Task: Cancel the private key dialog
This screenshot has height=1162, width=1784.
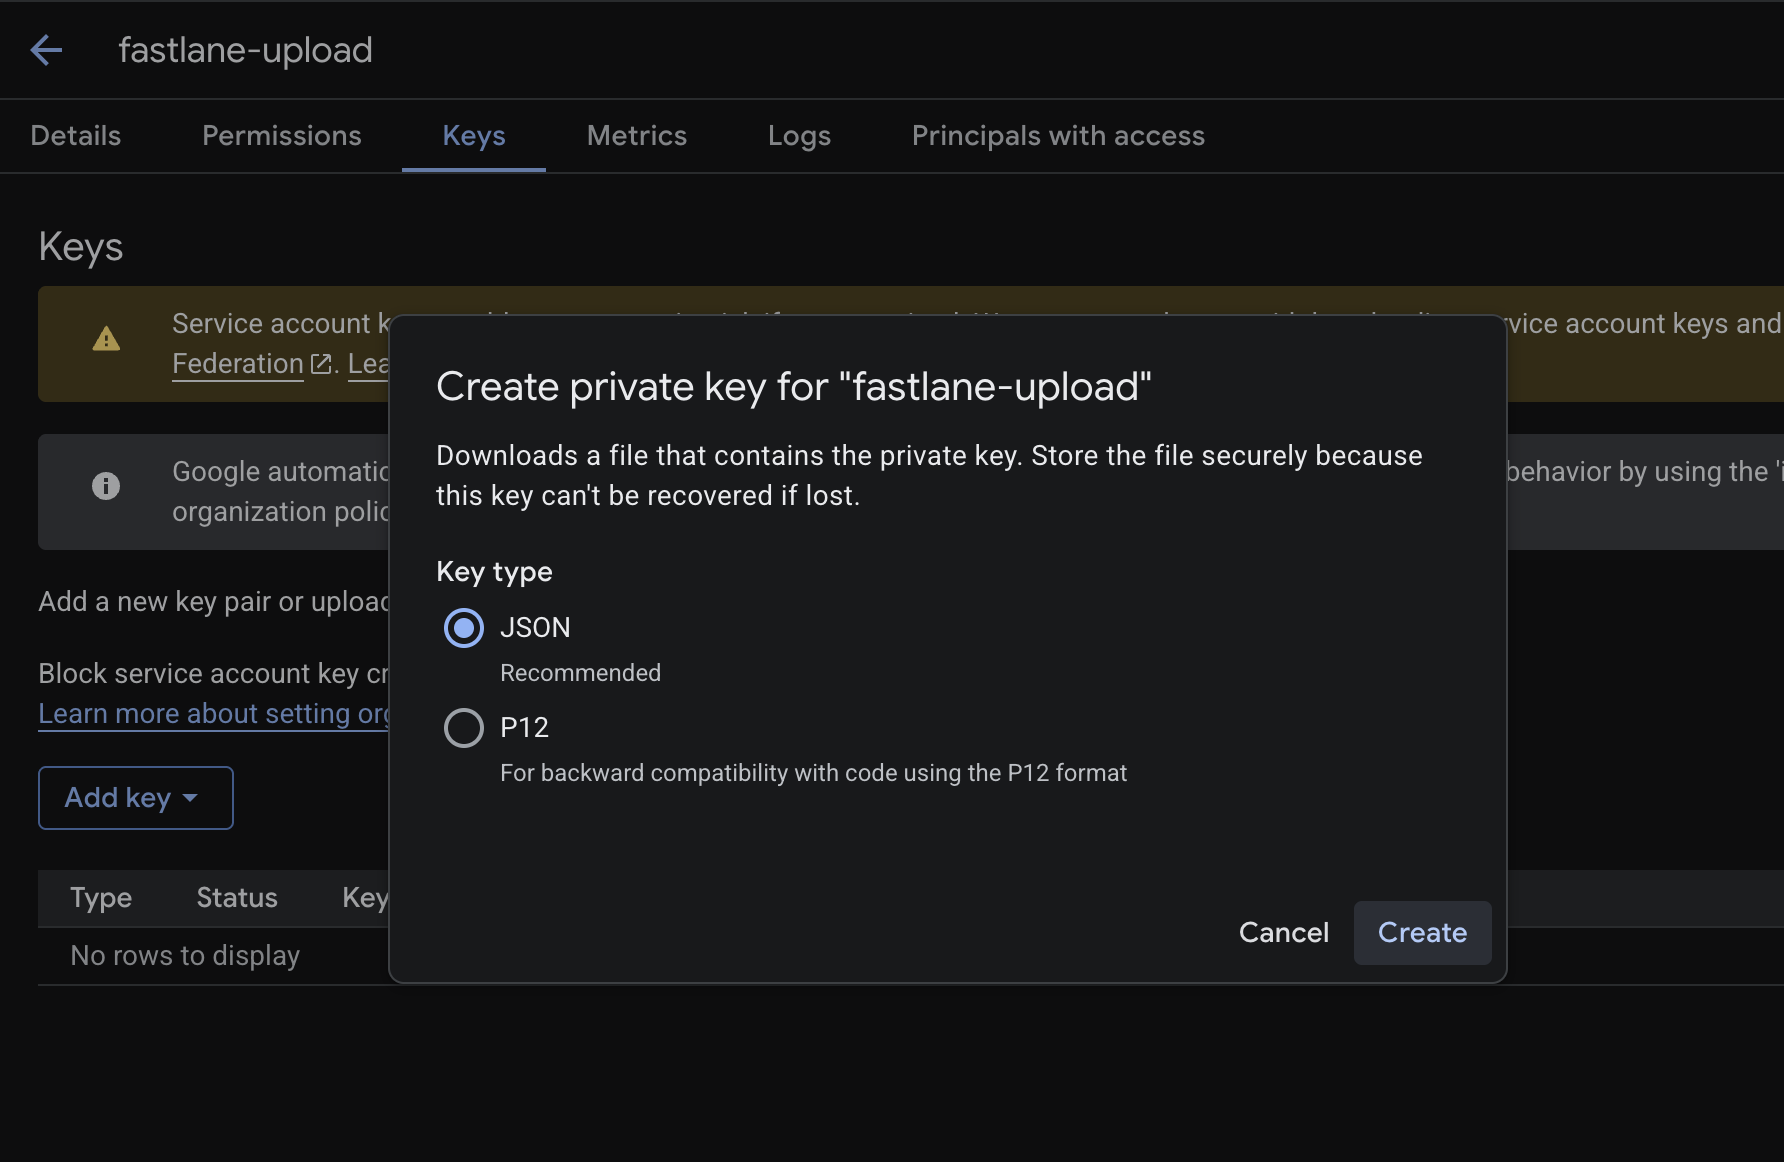Action: (x=1284, y=933)
